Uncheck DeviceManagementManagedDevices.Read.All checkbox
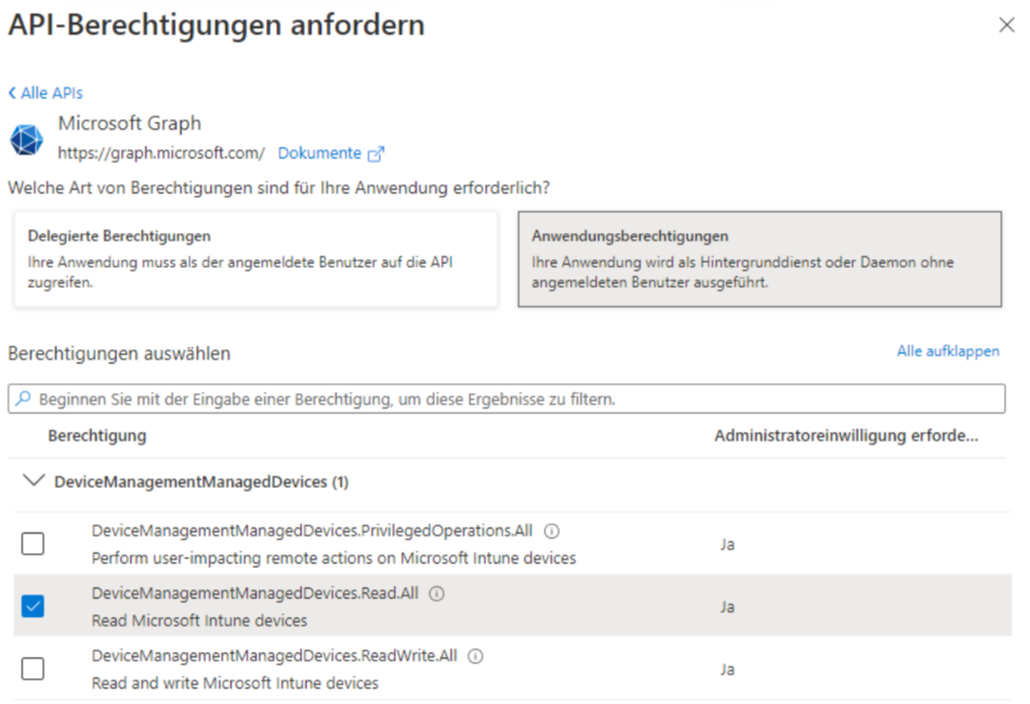The image size is (1030, 704). [x=33, y=606]
